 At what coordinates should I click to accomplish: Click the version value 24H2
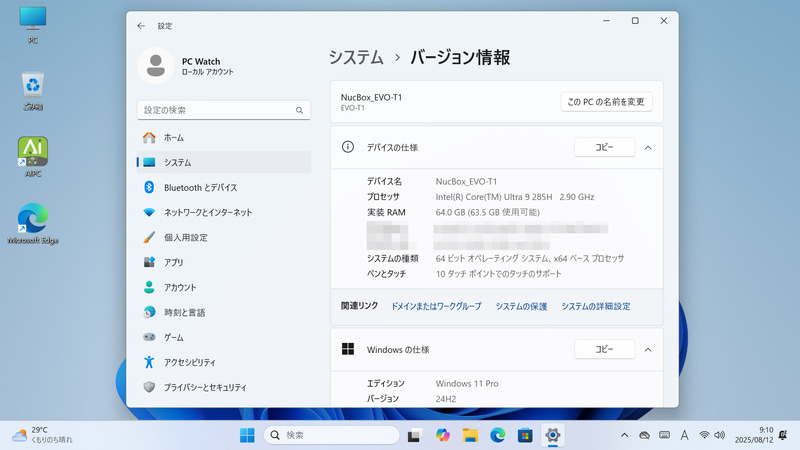pos(445,398)
